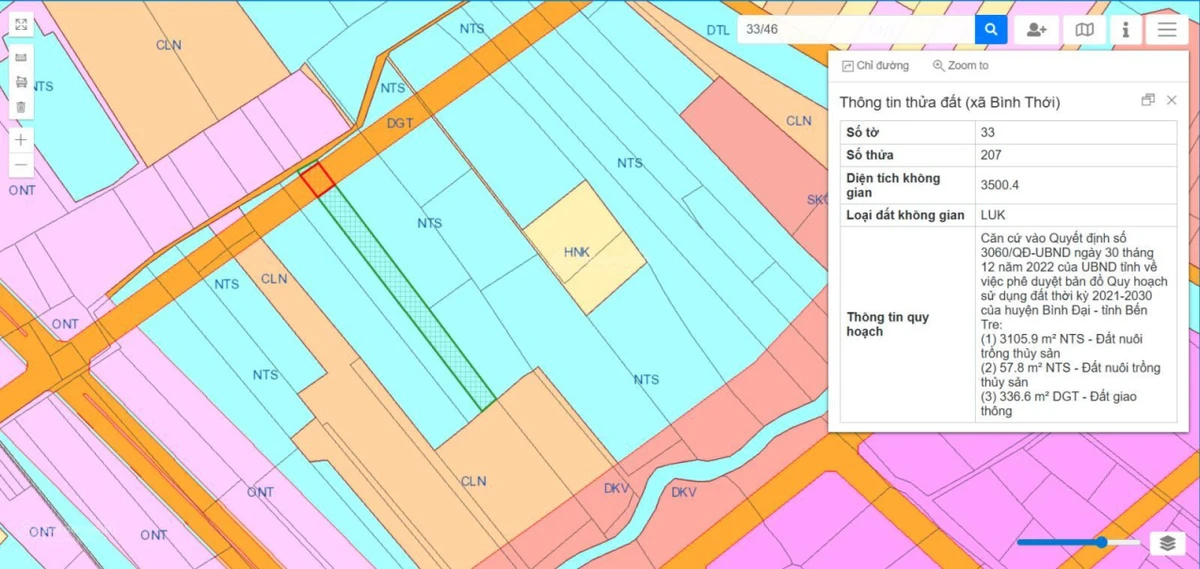Adjust the layer opacity slider handle
Screen dimensions: 1200x569
pos(1101,542)
